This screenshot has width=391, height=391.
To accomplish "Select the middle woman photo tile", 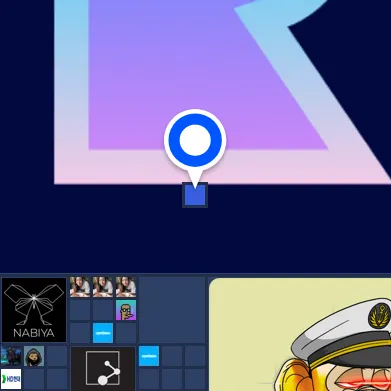I will (x=103, y=287).
